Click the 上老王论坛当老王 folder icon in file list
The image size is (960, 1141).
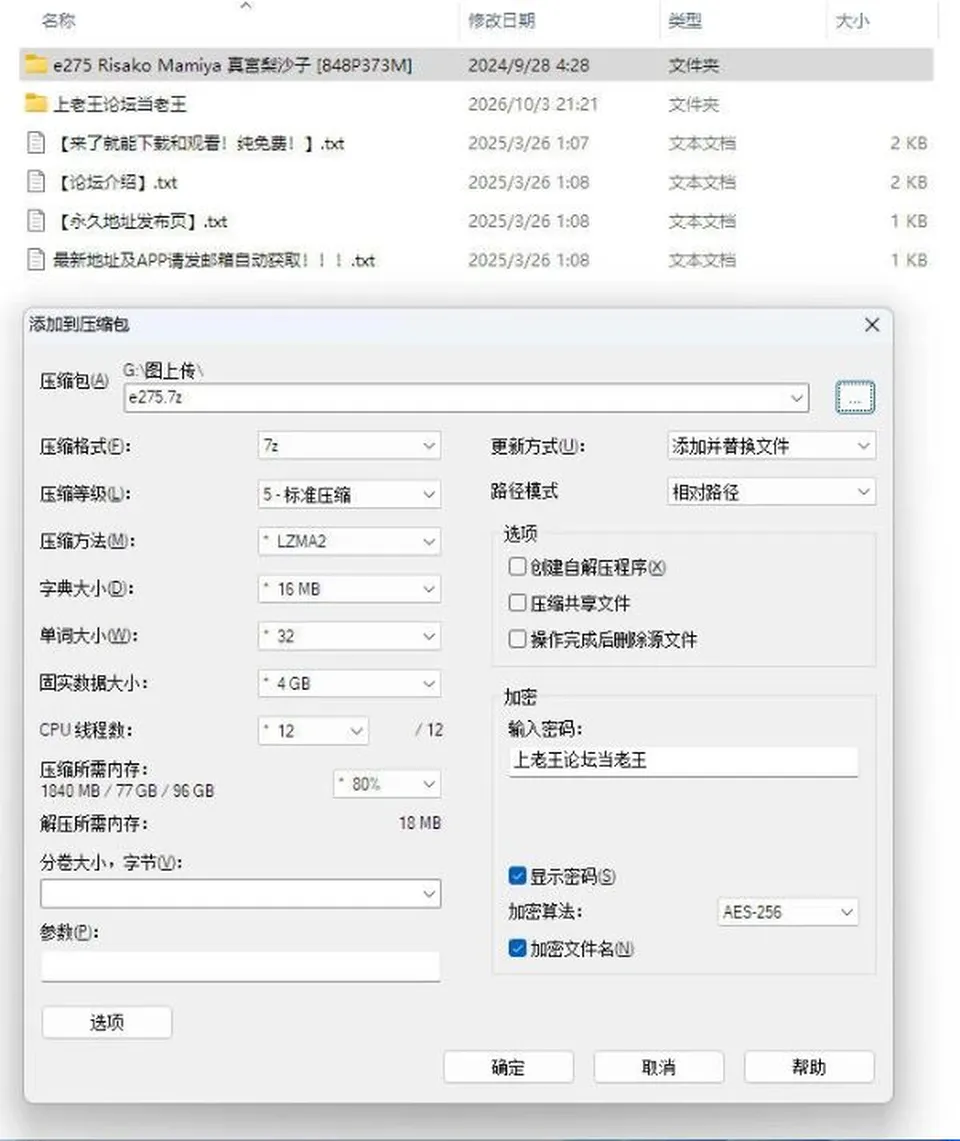pos(36,103)
